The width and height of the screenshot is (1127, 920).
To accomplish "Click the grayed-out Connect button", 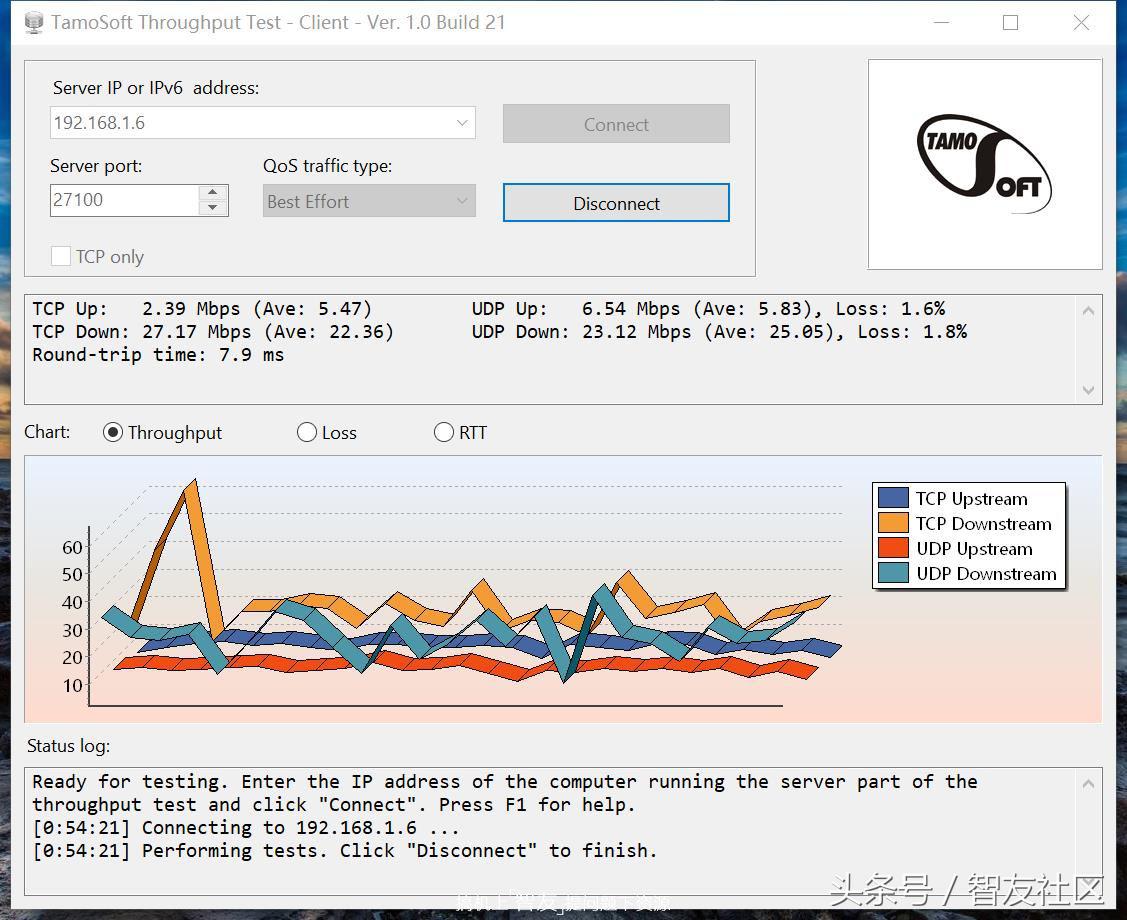I will [616, 124].
